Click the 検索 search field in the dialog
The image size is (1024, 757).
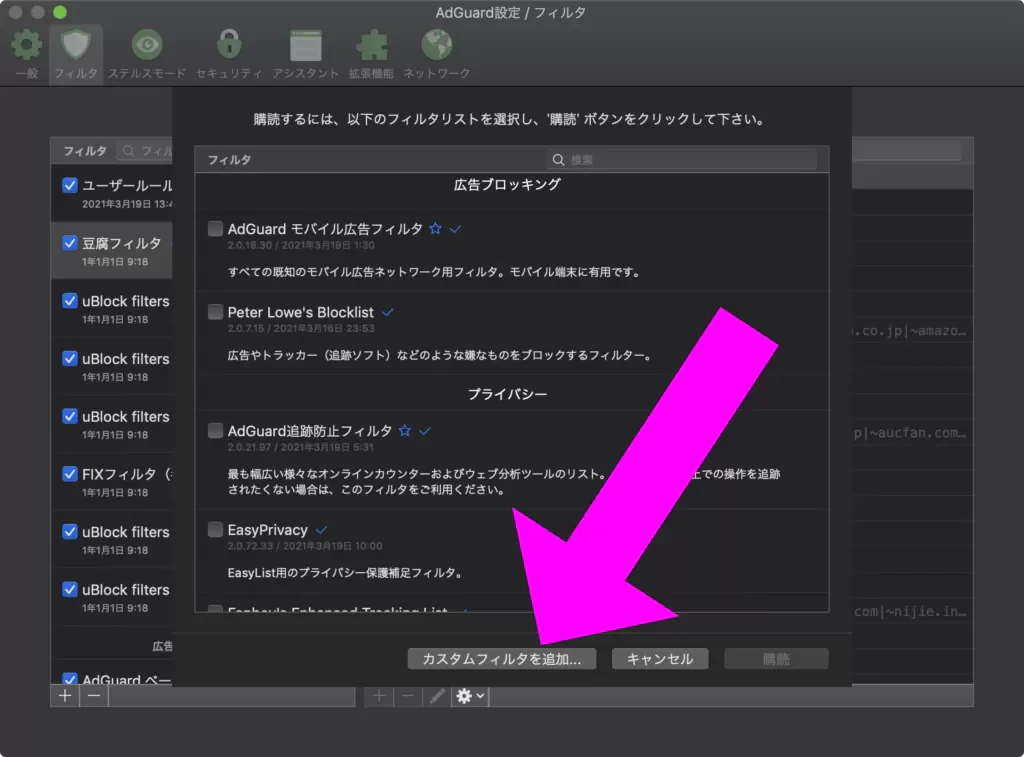coord(690,160)
